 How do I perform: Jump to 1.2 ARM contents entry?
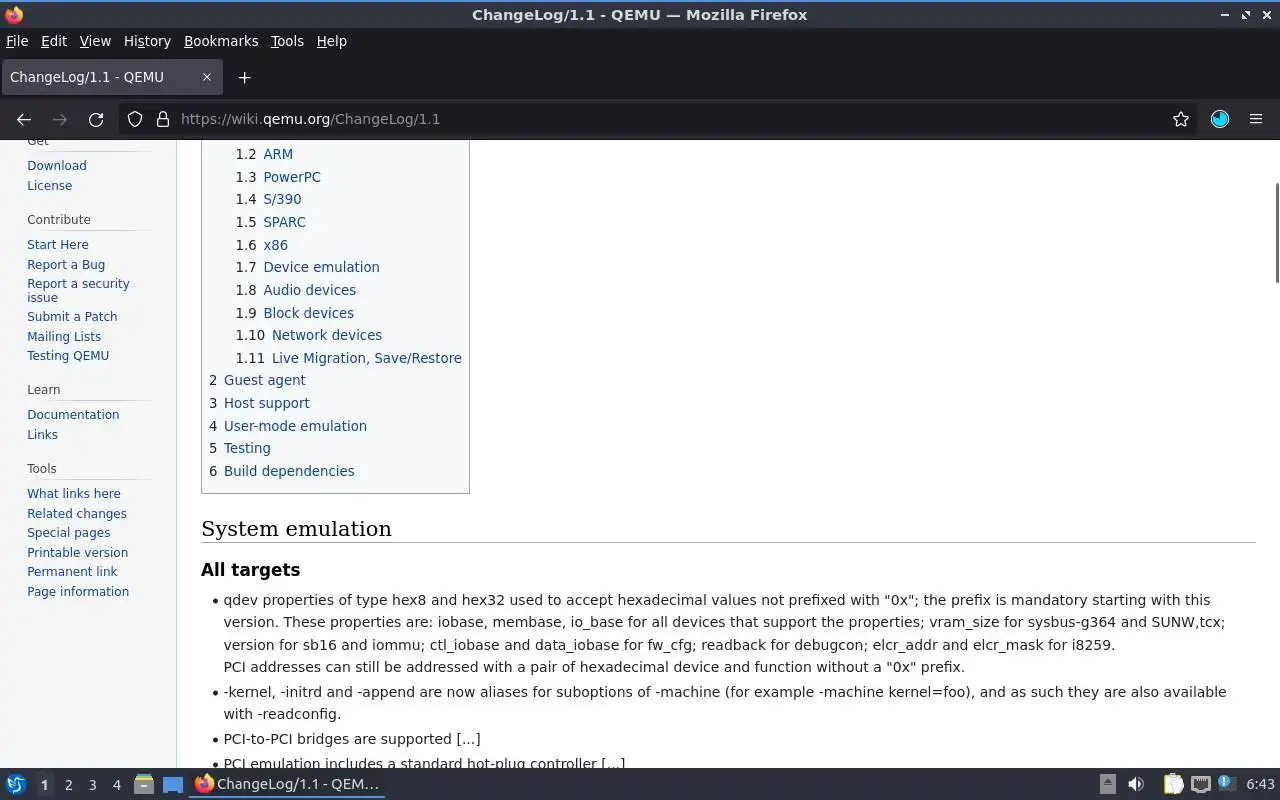point(264,154)
